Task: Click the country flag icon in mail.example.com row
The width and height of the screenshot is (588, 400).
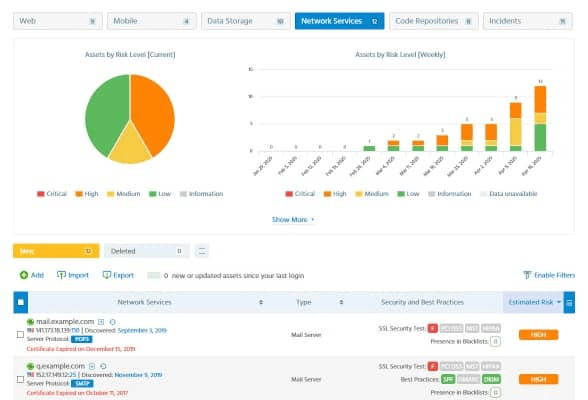Action: [30, 331]
